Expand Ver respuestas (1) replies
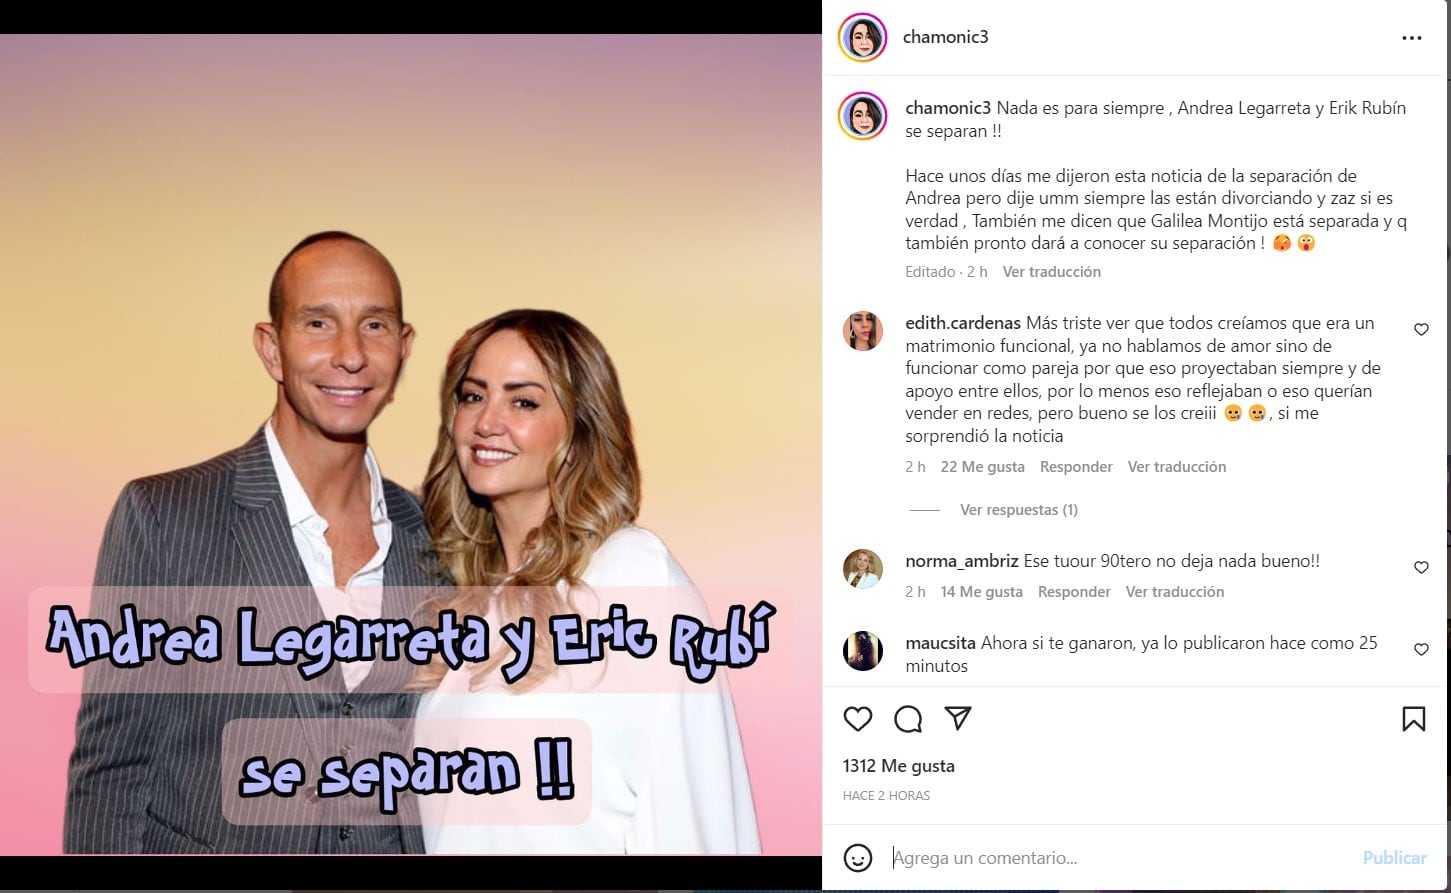Image resolution: width=1451 pixels, height=893 pixels. pos(1019,510)
